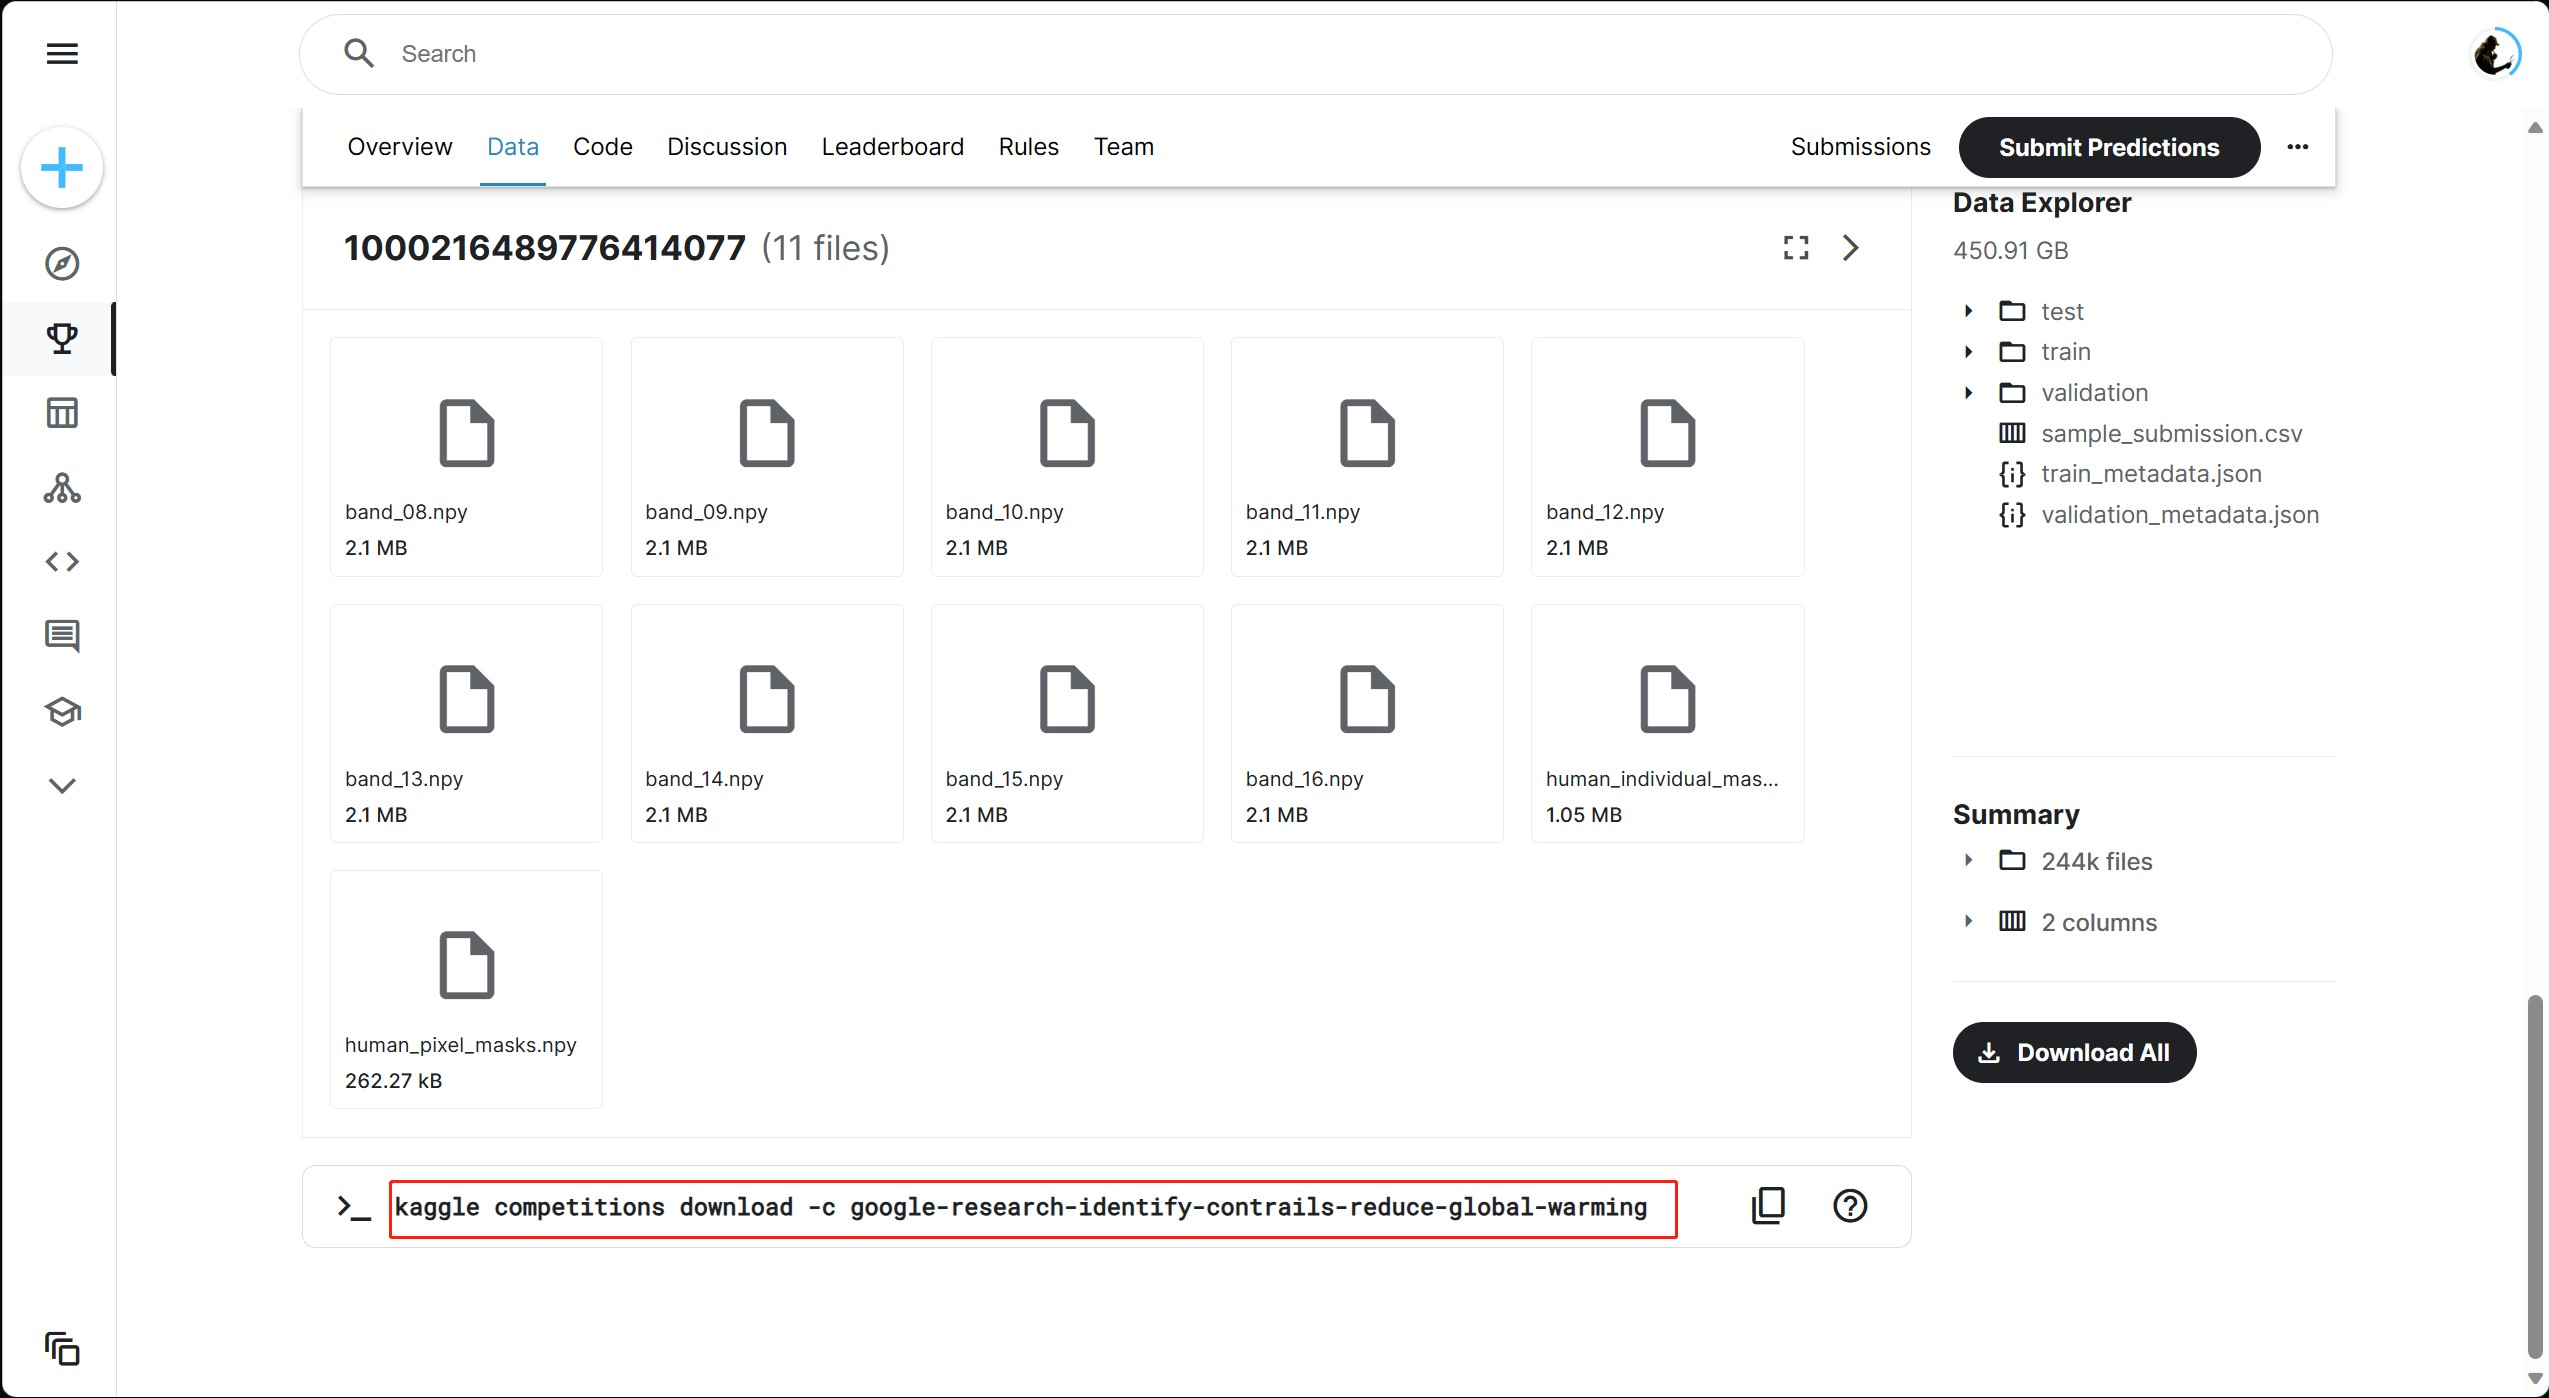
Task: Create new content with the plus icon
Action: (61, 167)
